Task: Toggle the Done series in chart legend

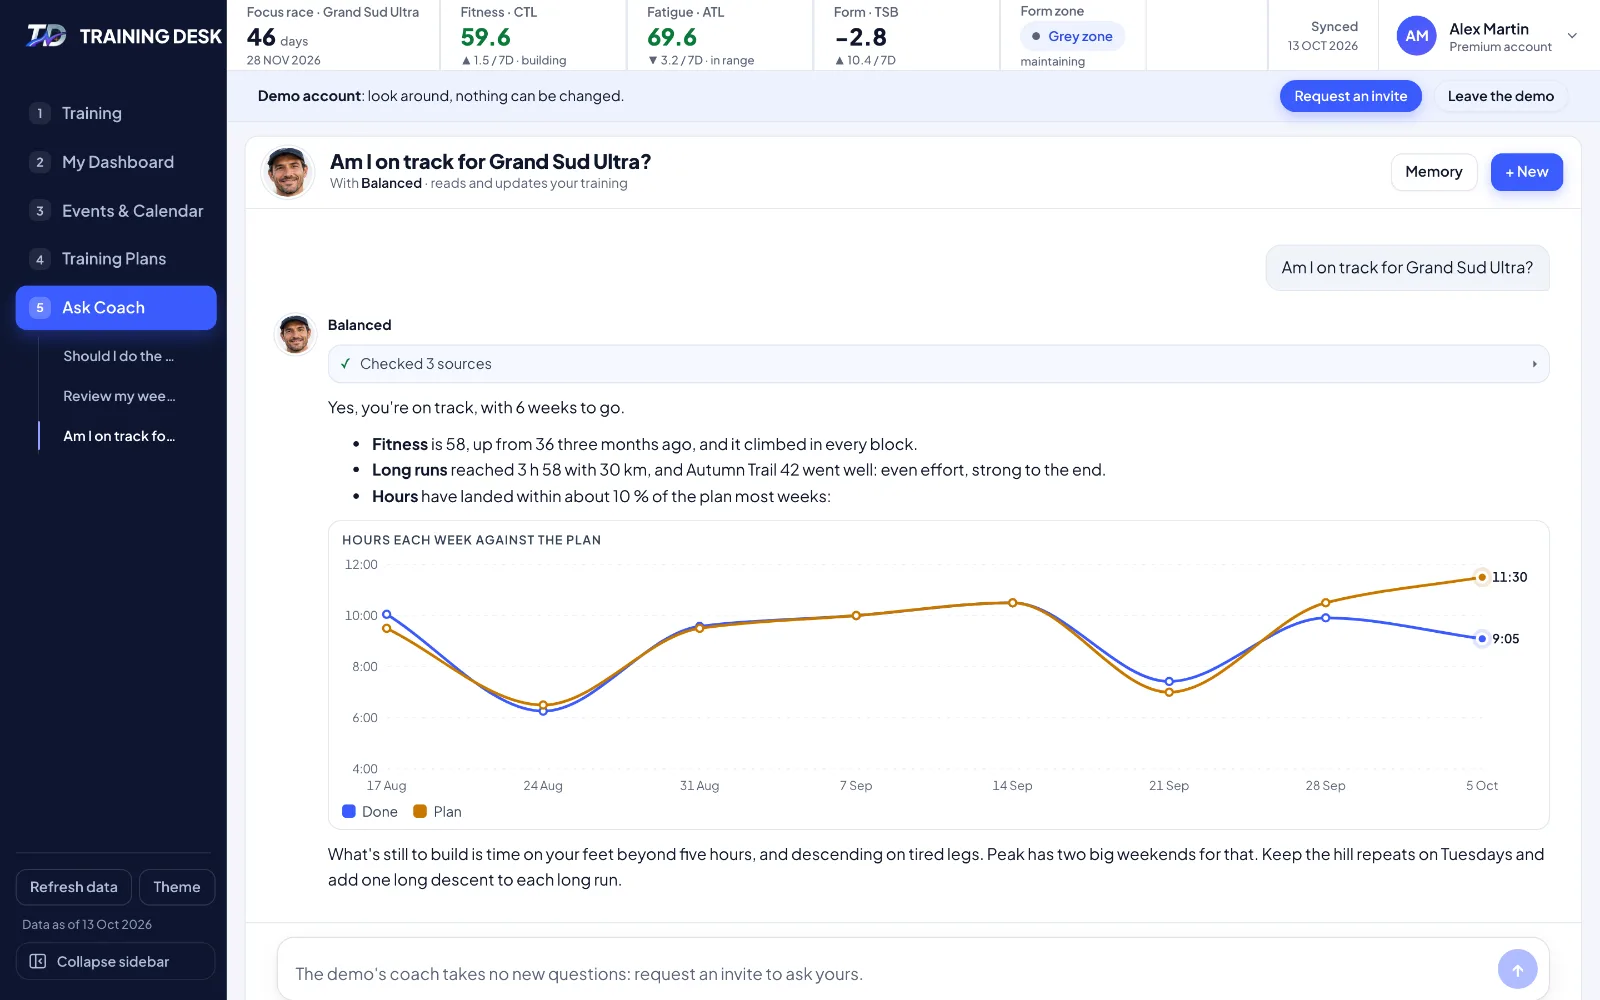Action: point(370,811)
